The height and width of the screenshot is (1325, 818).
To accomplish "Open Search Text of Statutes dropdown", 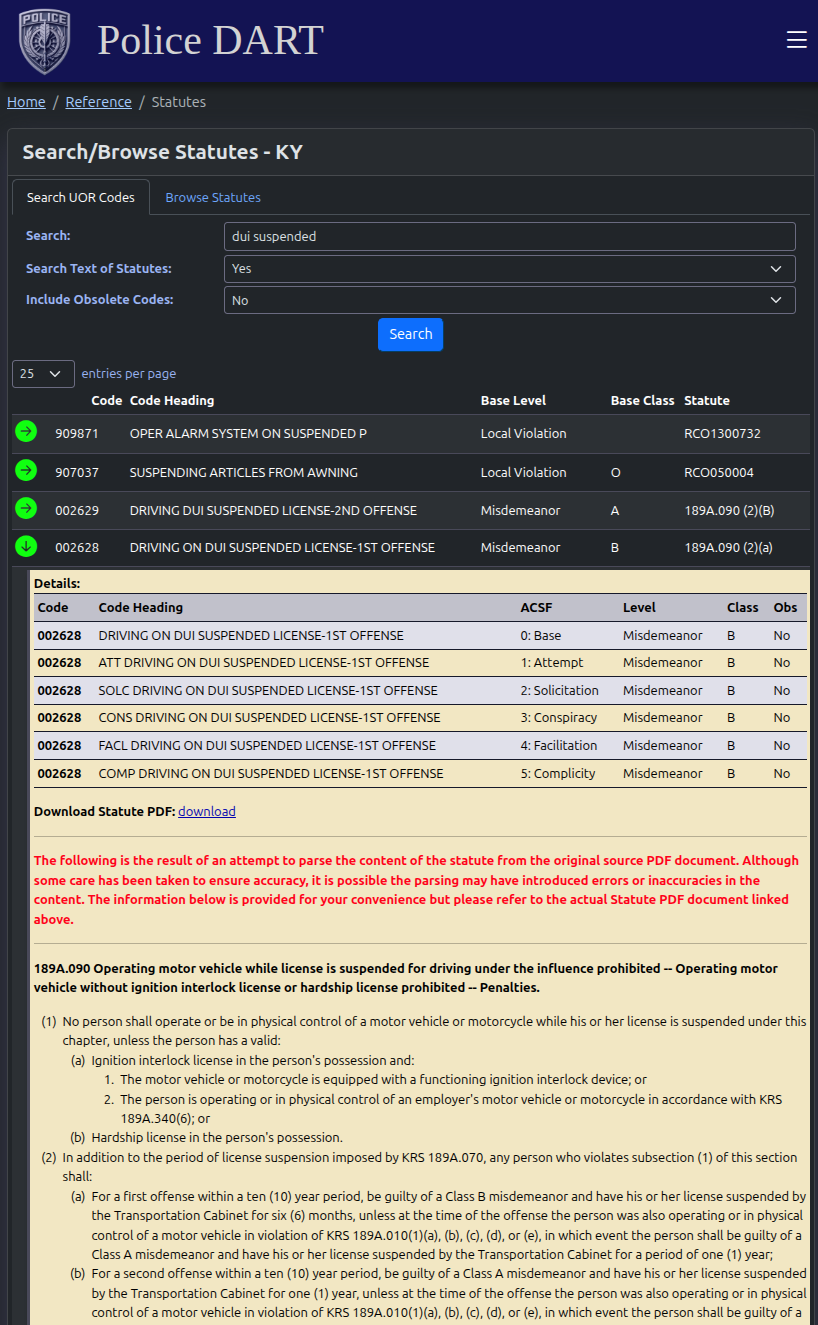I will pos(509,269).
